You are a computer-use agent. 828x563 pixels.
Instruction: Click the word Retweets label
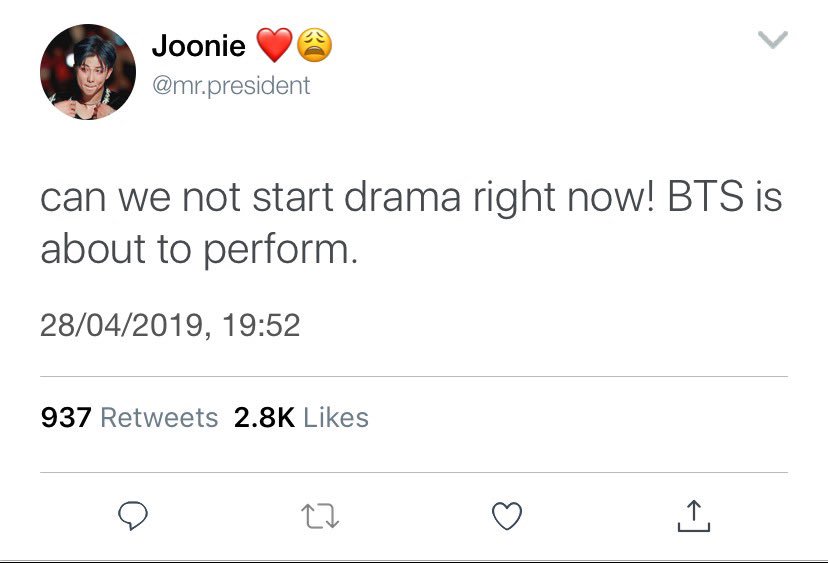159,418
